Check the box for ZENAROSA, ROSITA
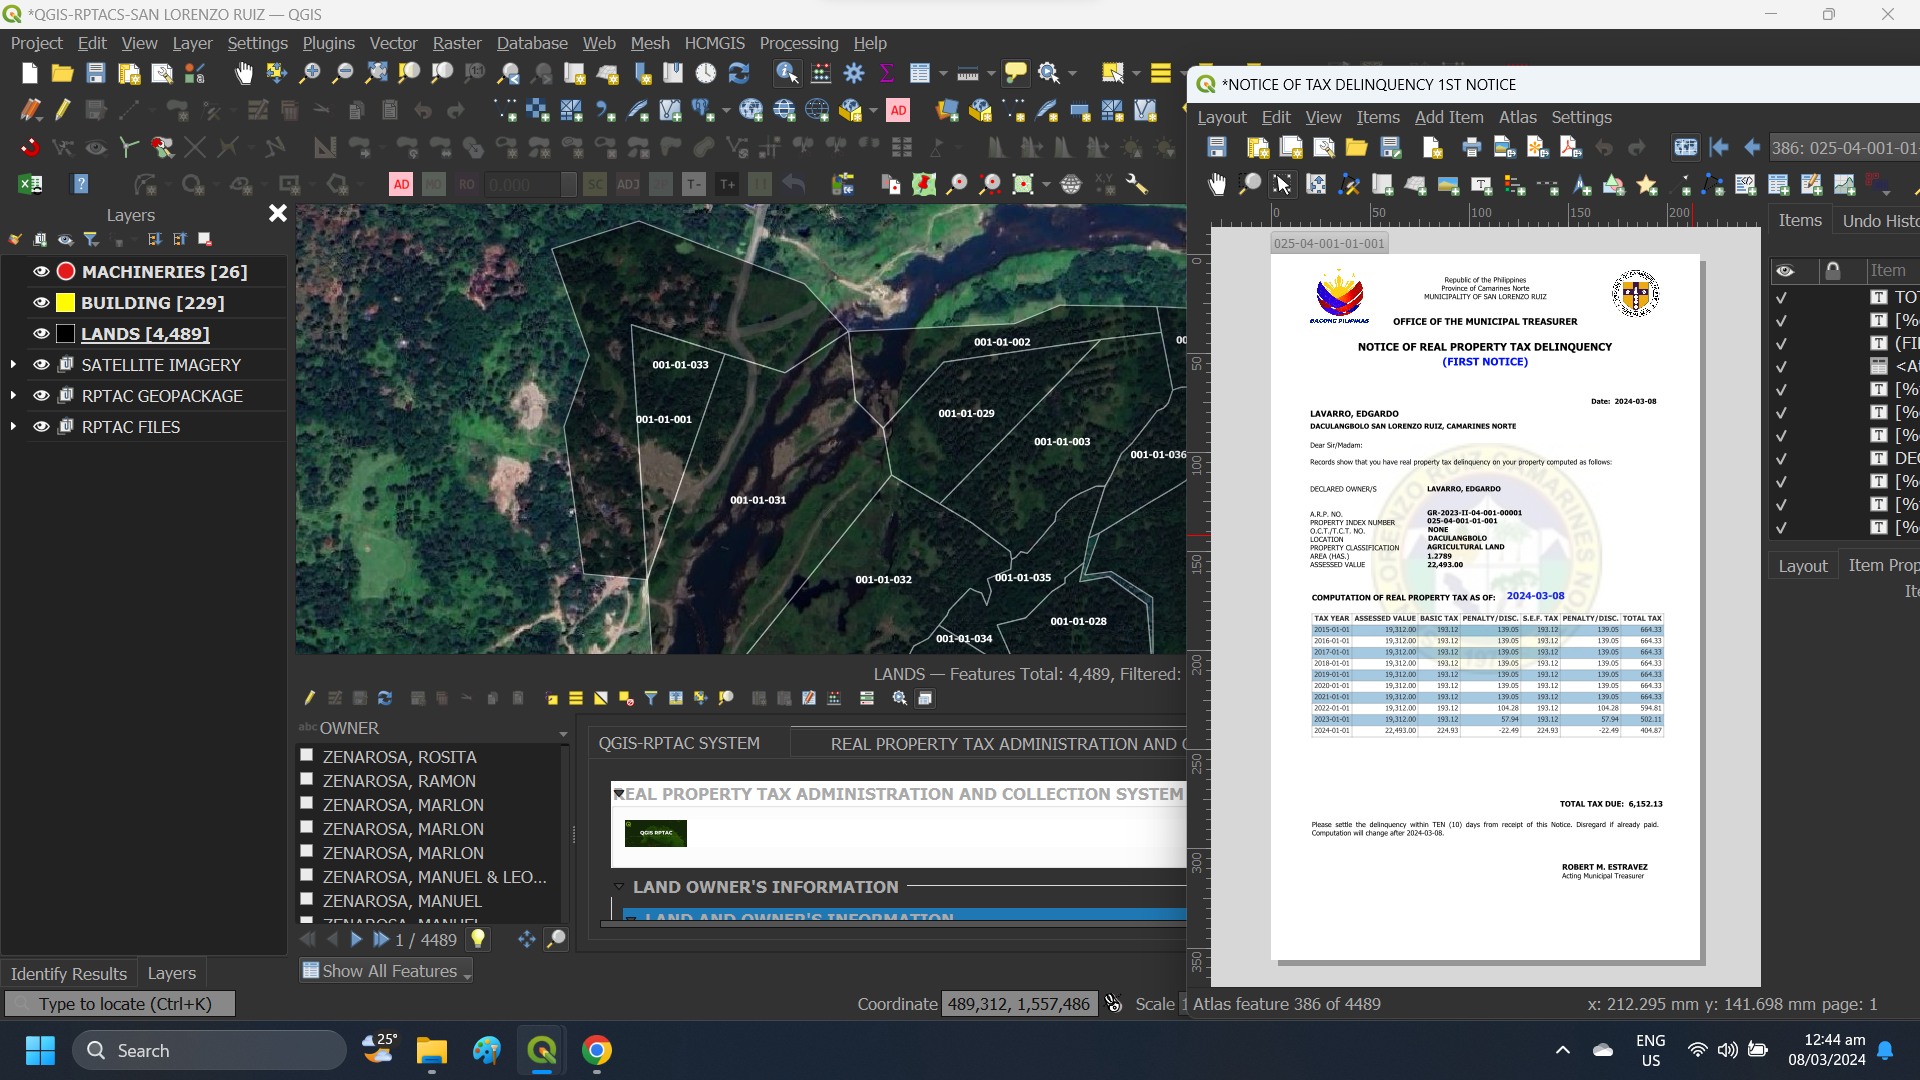1920x1080 pixels. point(307,754)
